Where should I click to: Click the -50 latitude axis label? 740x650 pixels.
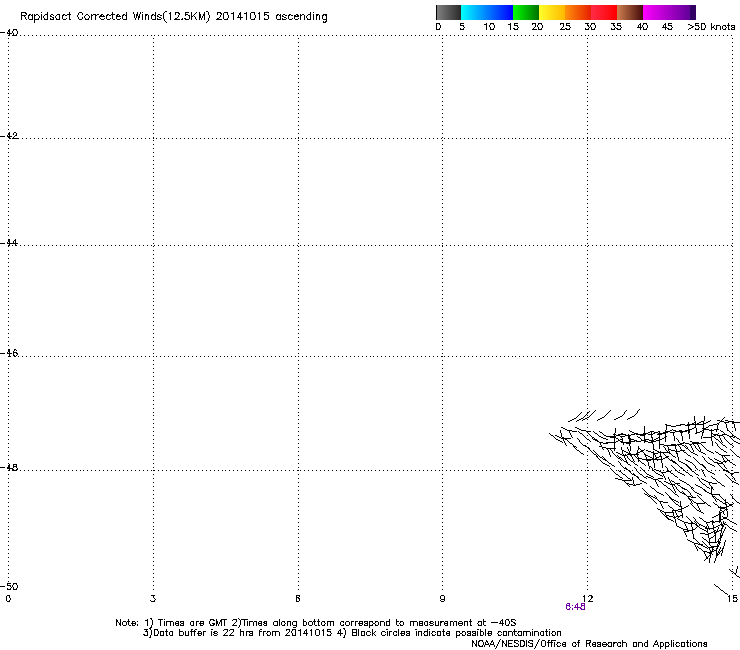click(x=9, y=586)
